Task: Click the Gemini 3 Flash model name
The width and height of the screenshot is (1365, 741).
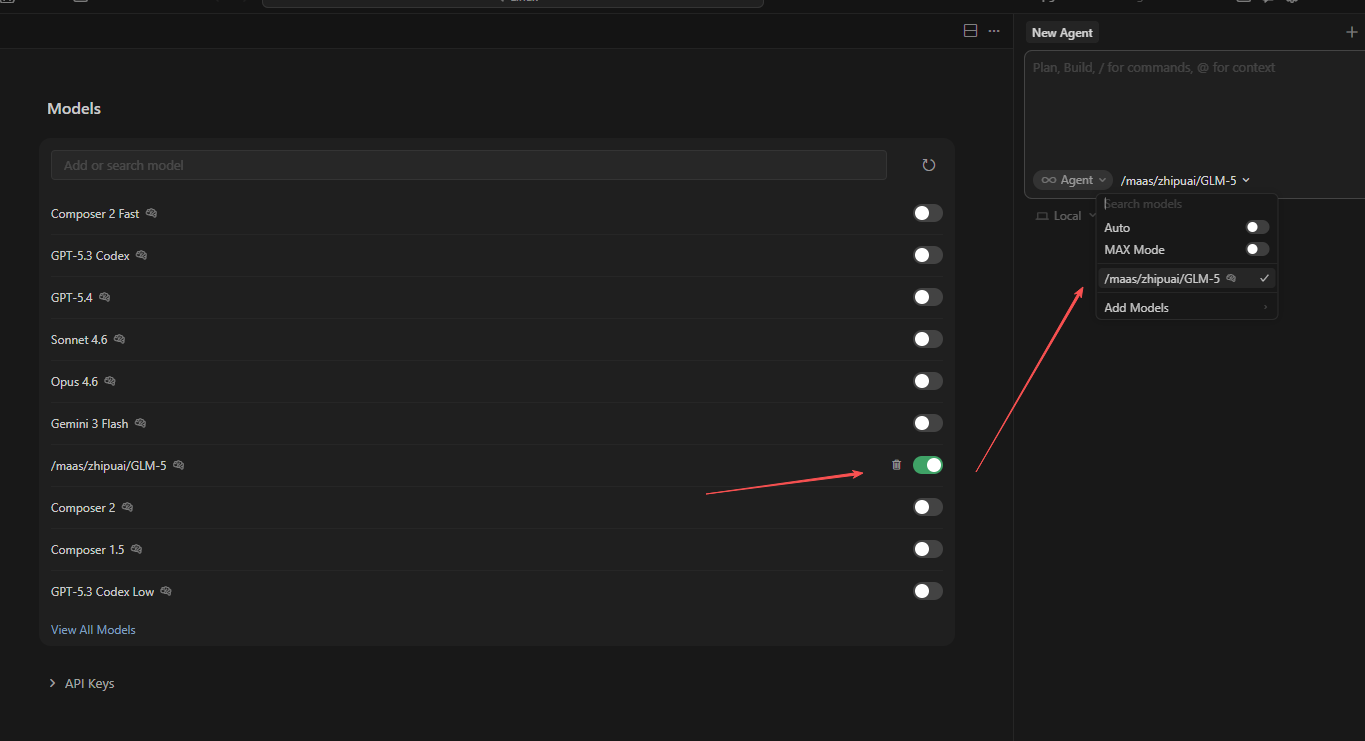Action: pyautogui.click(x=90, y=424)
